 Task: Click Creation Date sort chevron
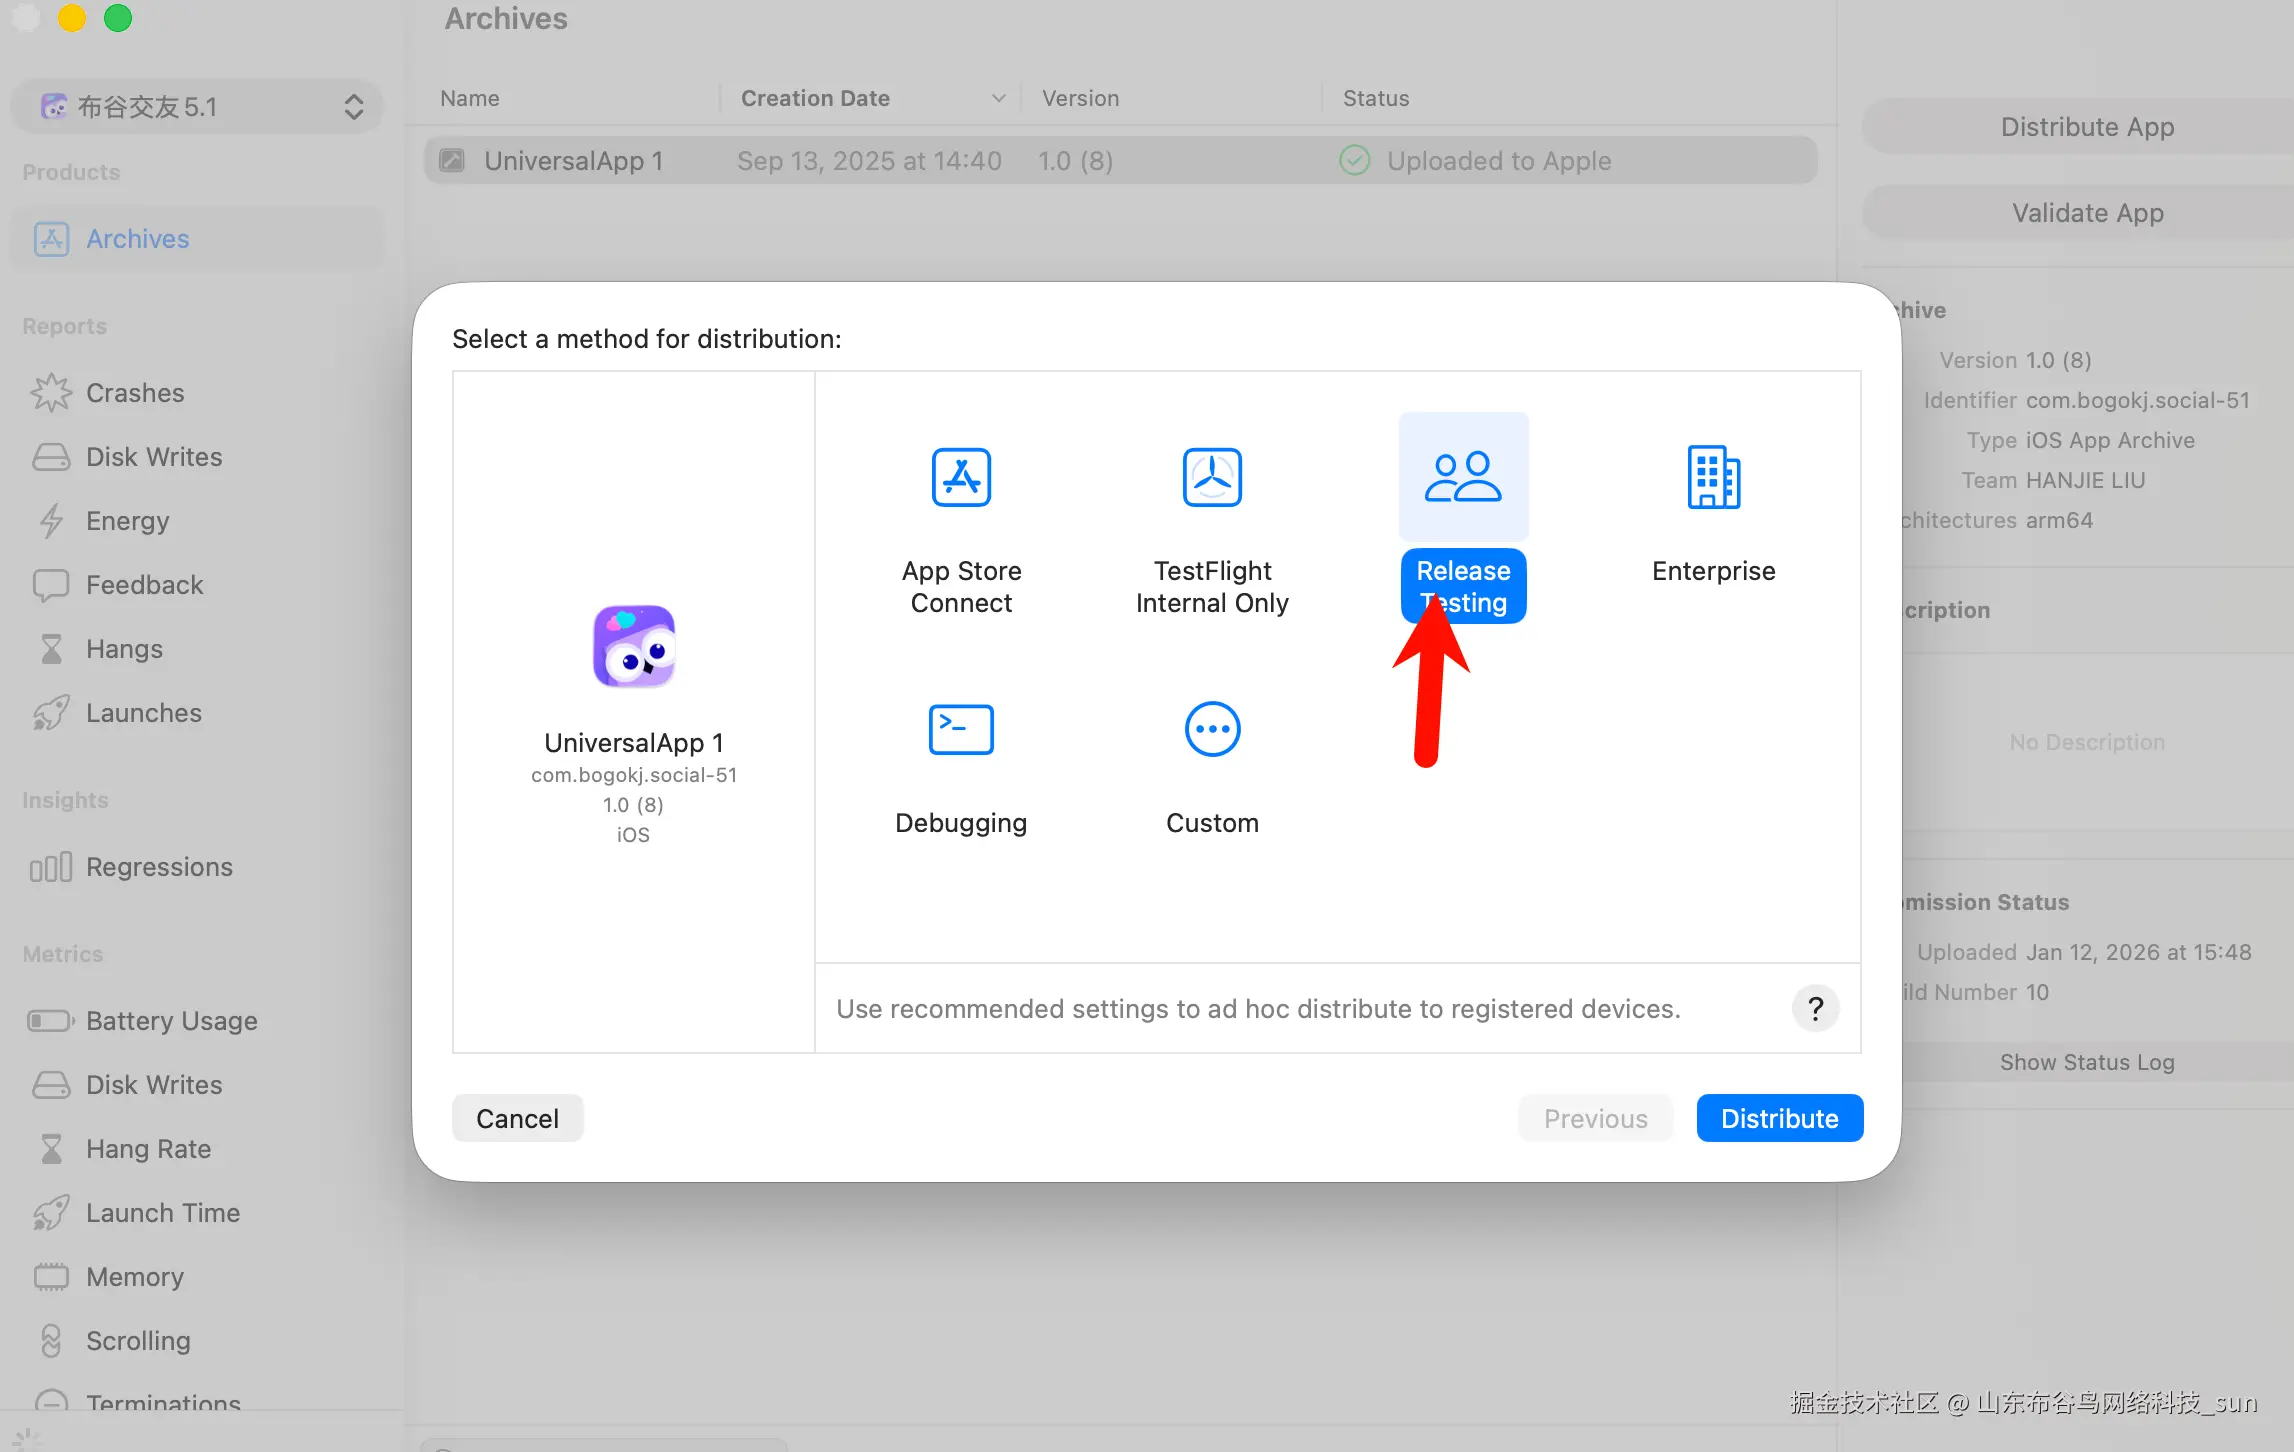997,98
